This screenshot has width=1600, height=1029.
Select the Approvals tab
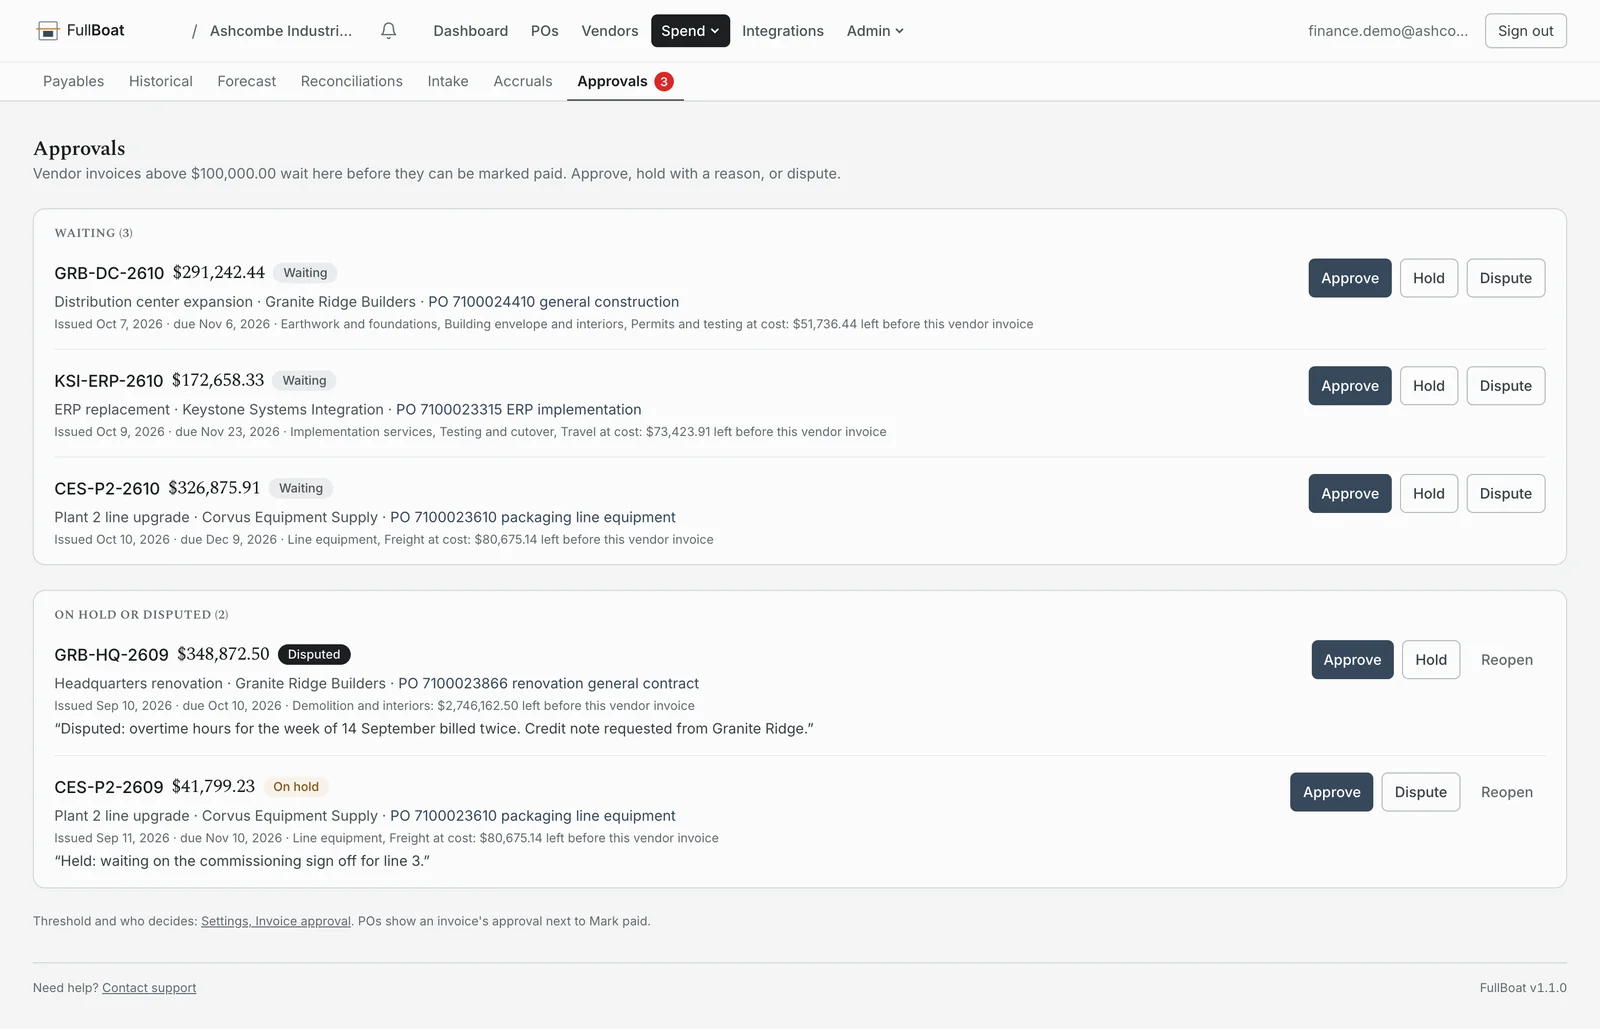[625, 81]
